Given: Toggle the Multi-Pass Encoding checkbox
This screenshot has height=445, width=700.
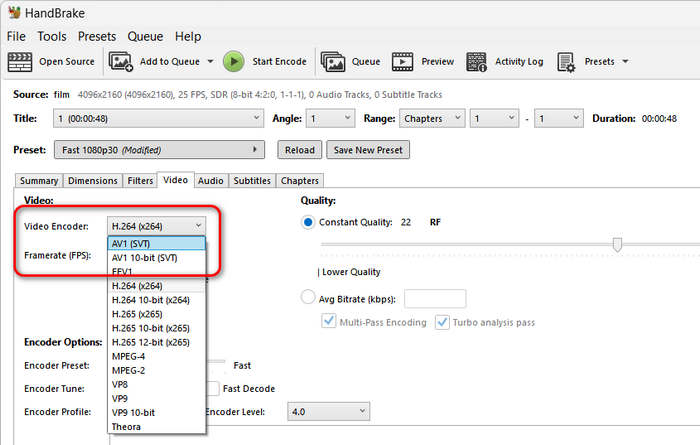Looking at the screenshot, I should click(x=329, y=321).
